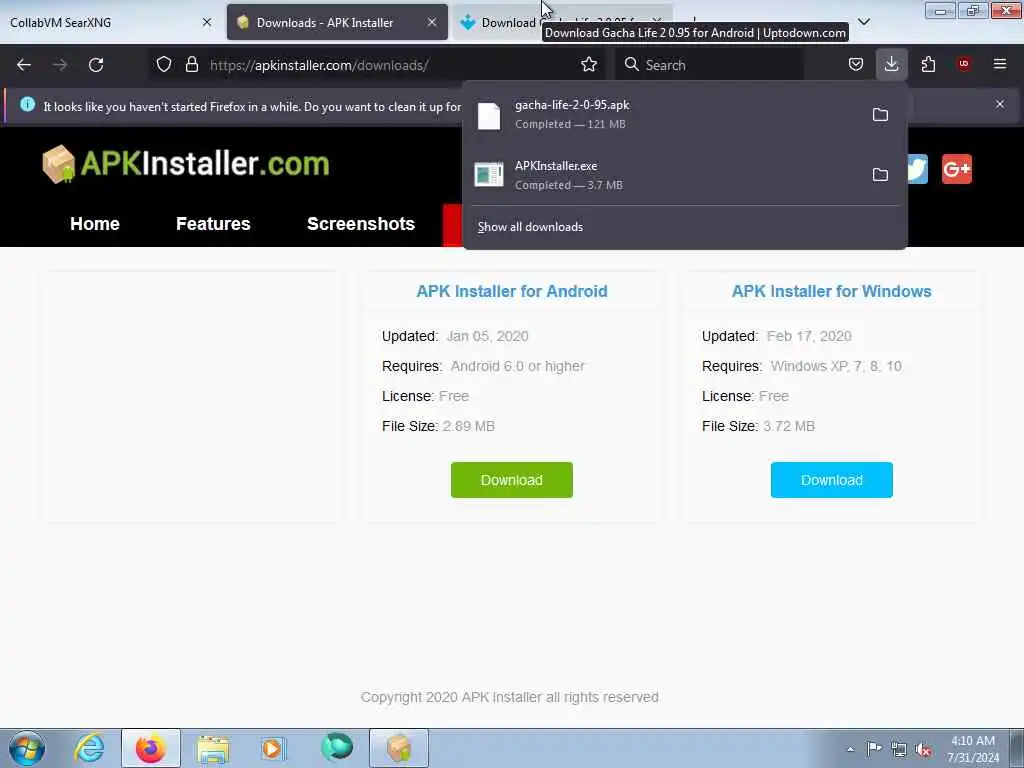Open the Windows Start orb
The width and height of the screenshot is (1024, 768).
27,748
